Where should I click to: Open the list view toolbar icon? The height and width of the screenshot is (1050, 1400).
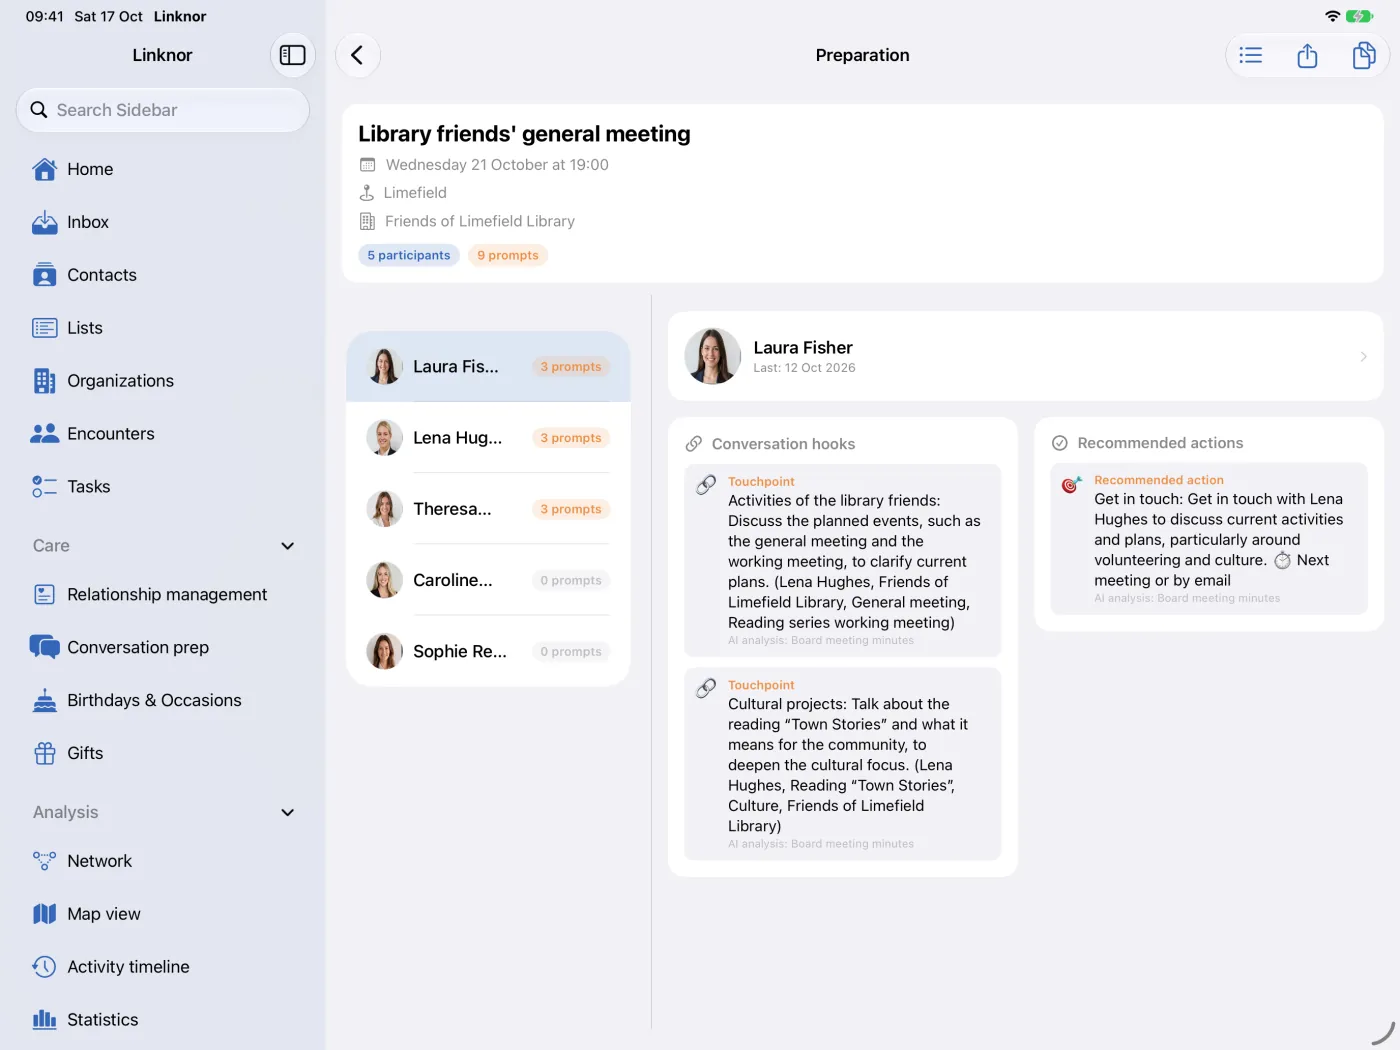pyautogui.click(x=1251, y=55)
